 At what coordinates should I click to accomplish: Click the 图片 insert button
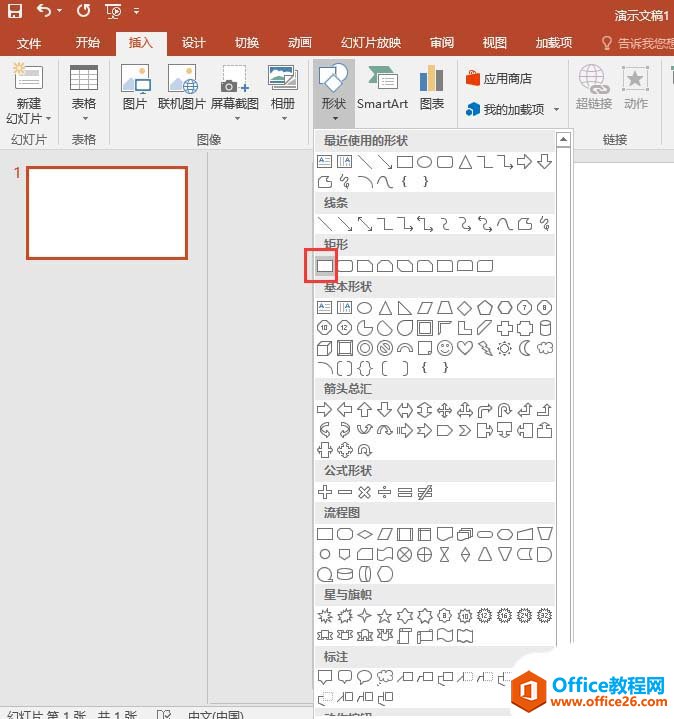135,87
